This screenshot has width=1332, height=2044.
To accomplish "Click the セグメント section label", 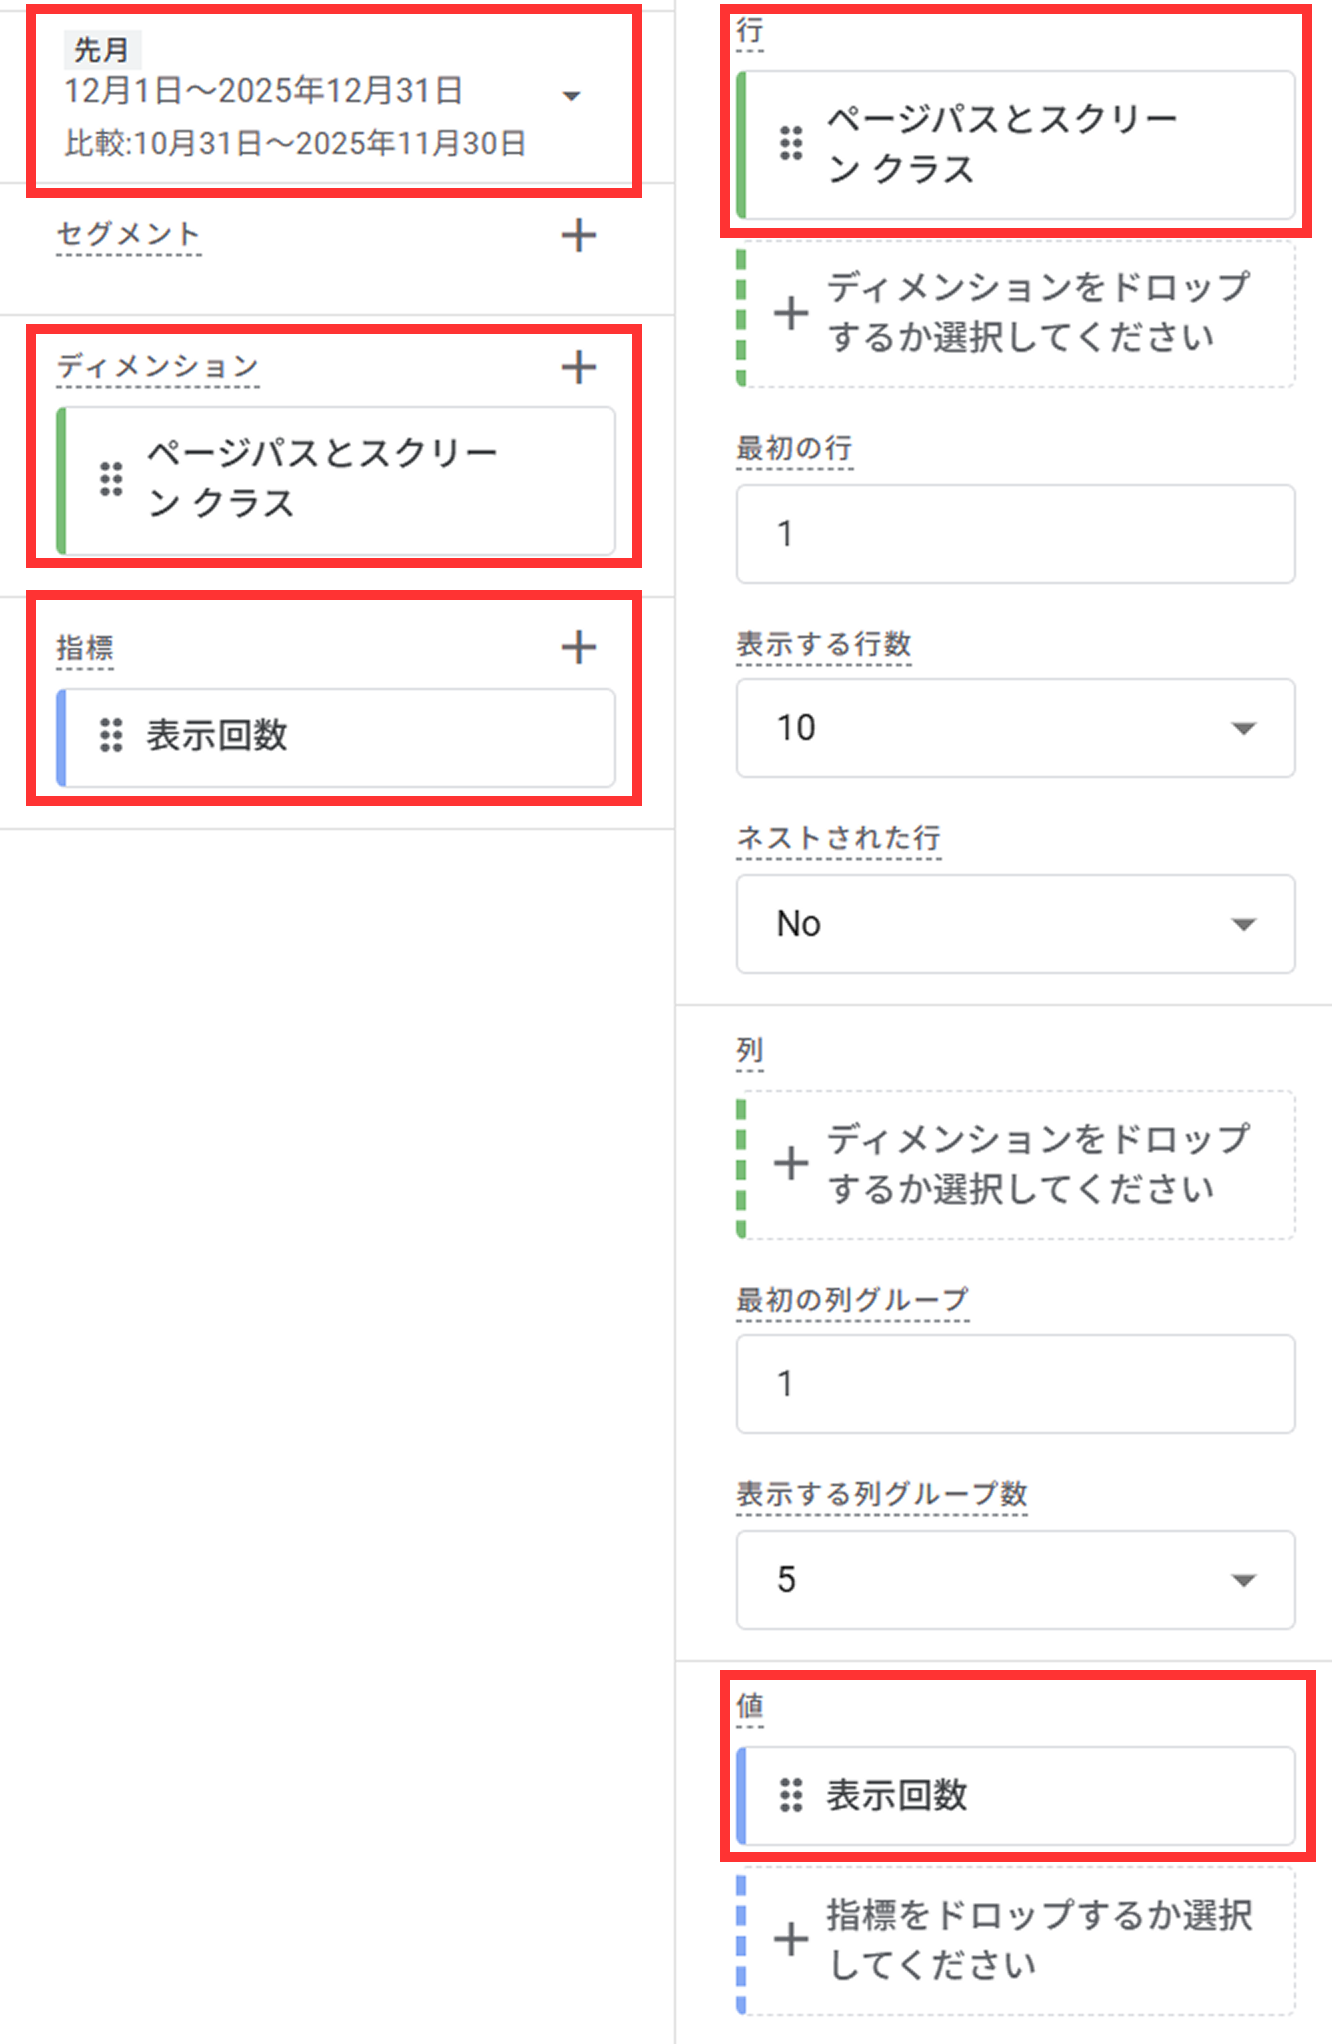I will click(128, 234).
